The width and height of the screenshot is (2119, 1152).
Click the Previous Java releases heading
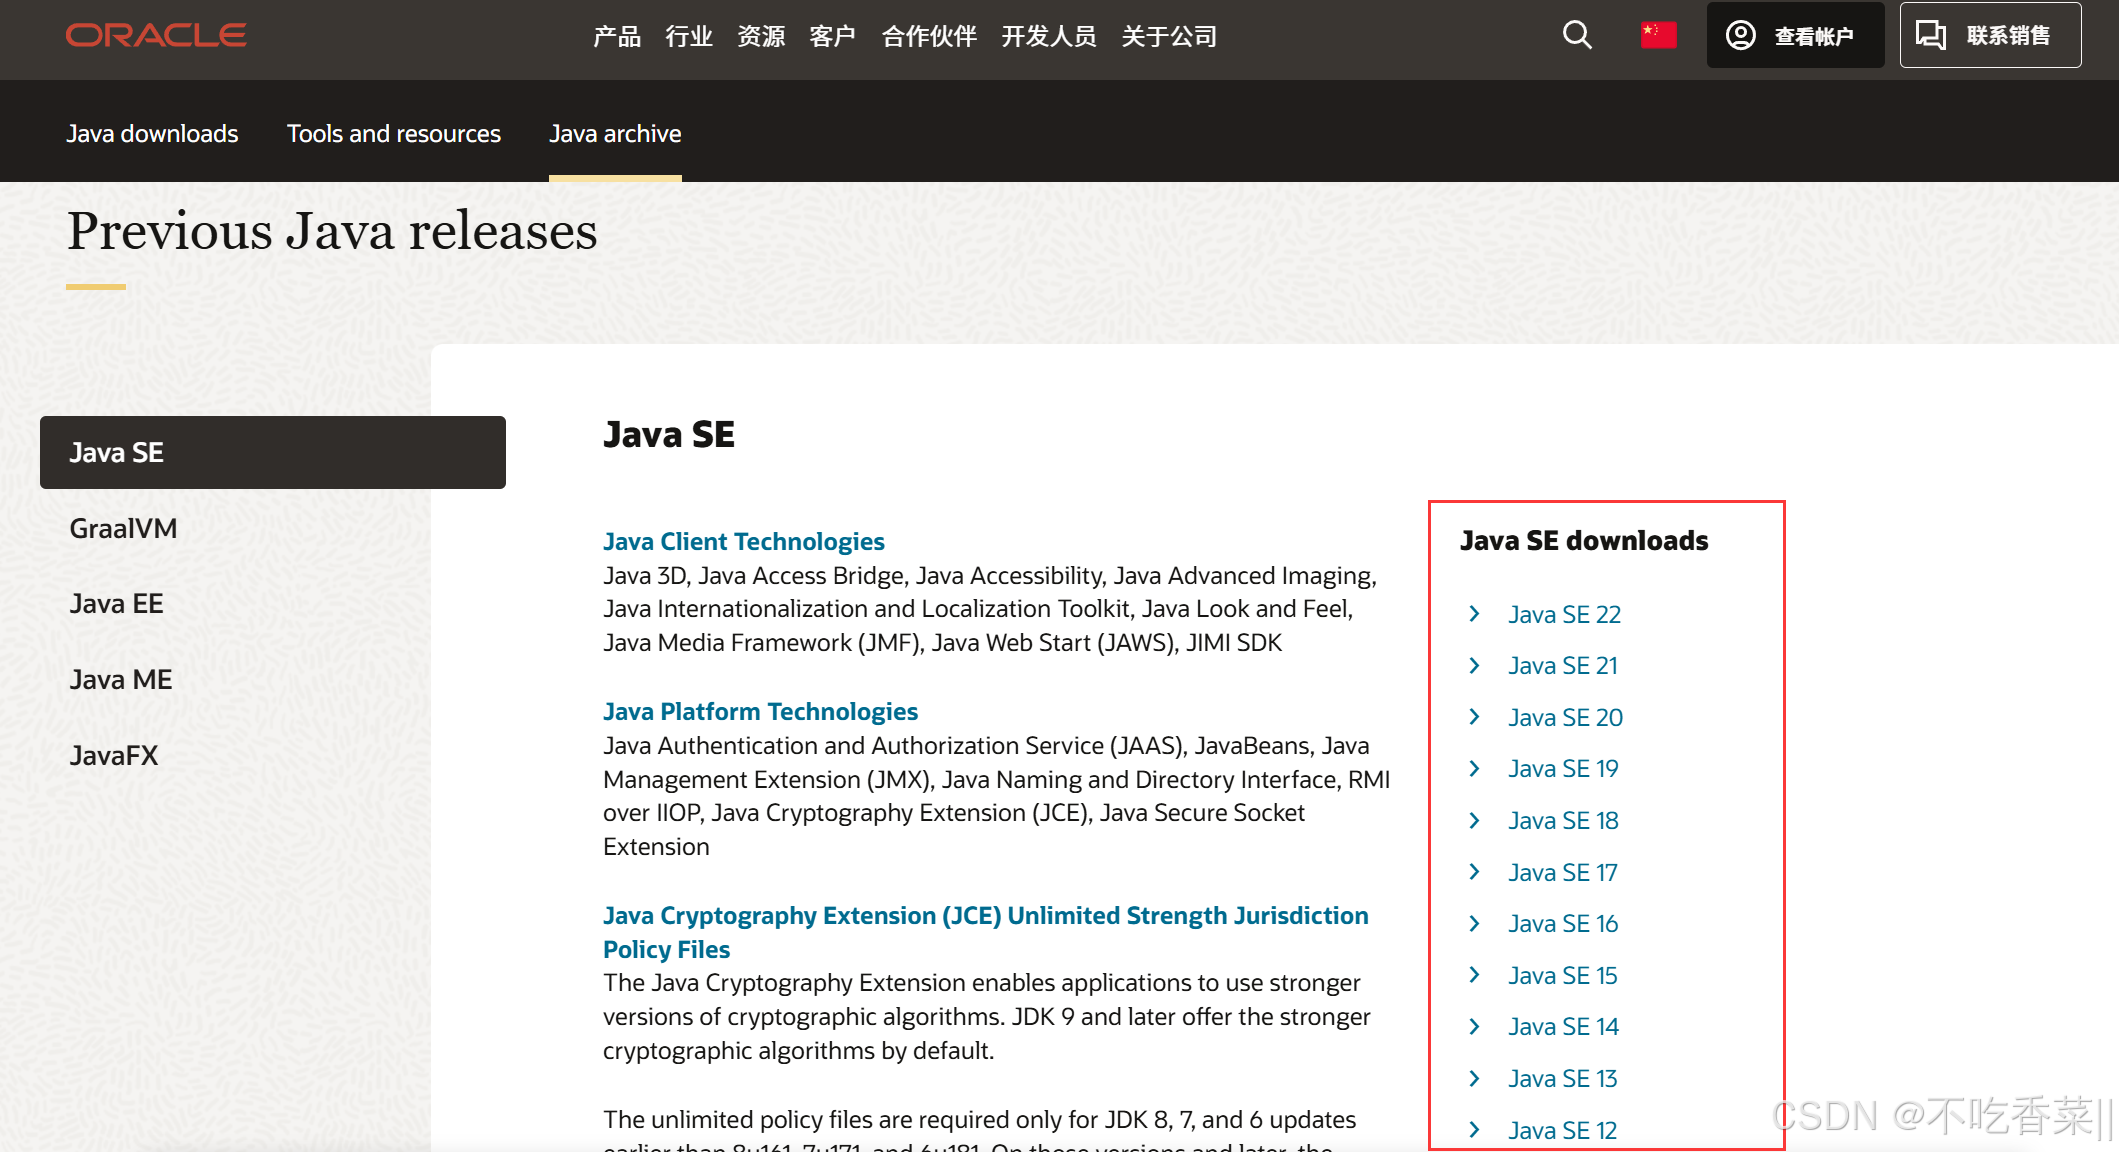(x=332, y=231)
